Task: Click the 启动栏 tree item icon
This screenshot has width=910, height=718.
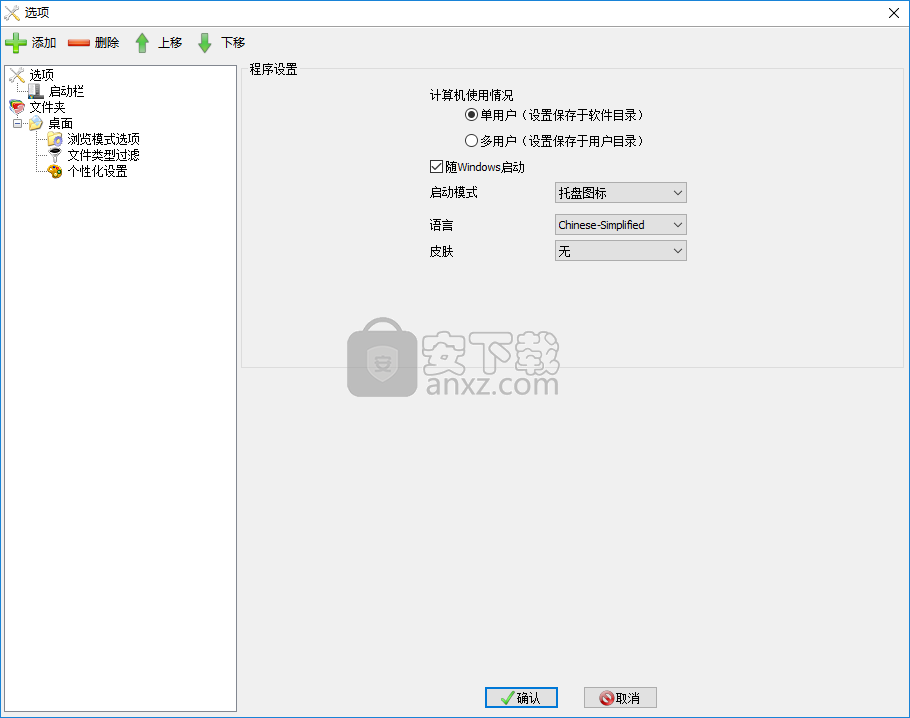Action: (x=36, y=91)
